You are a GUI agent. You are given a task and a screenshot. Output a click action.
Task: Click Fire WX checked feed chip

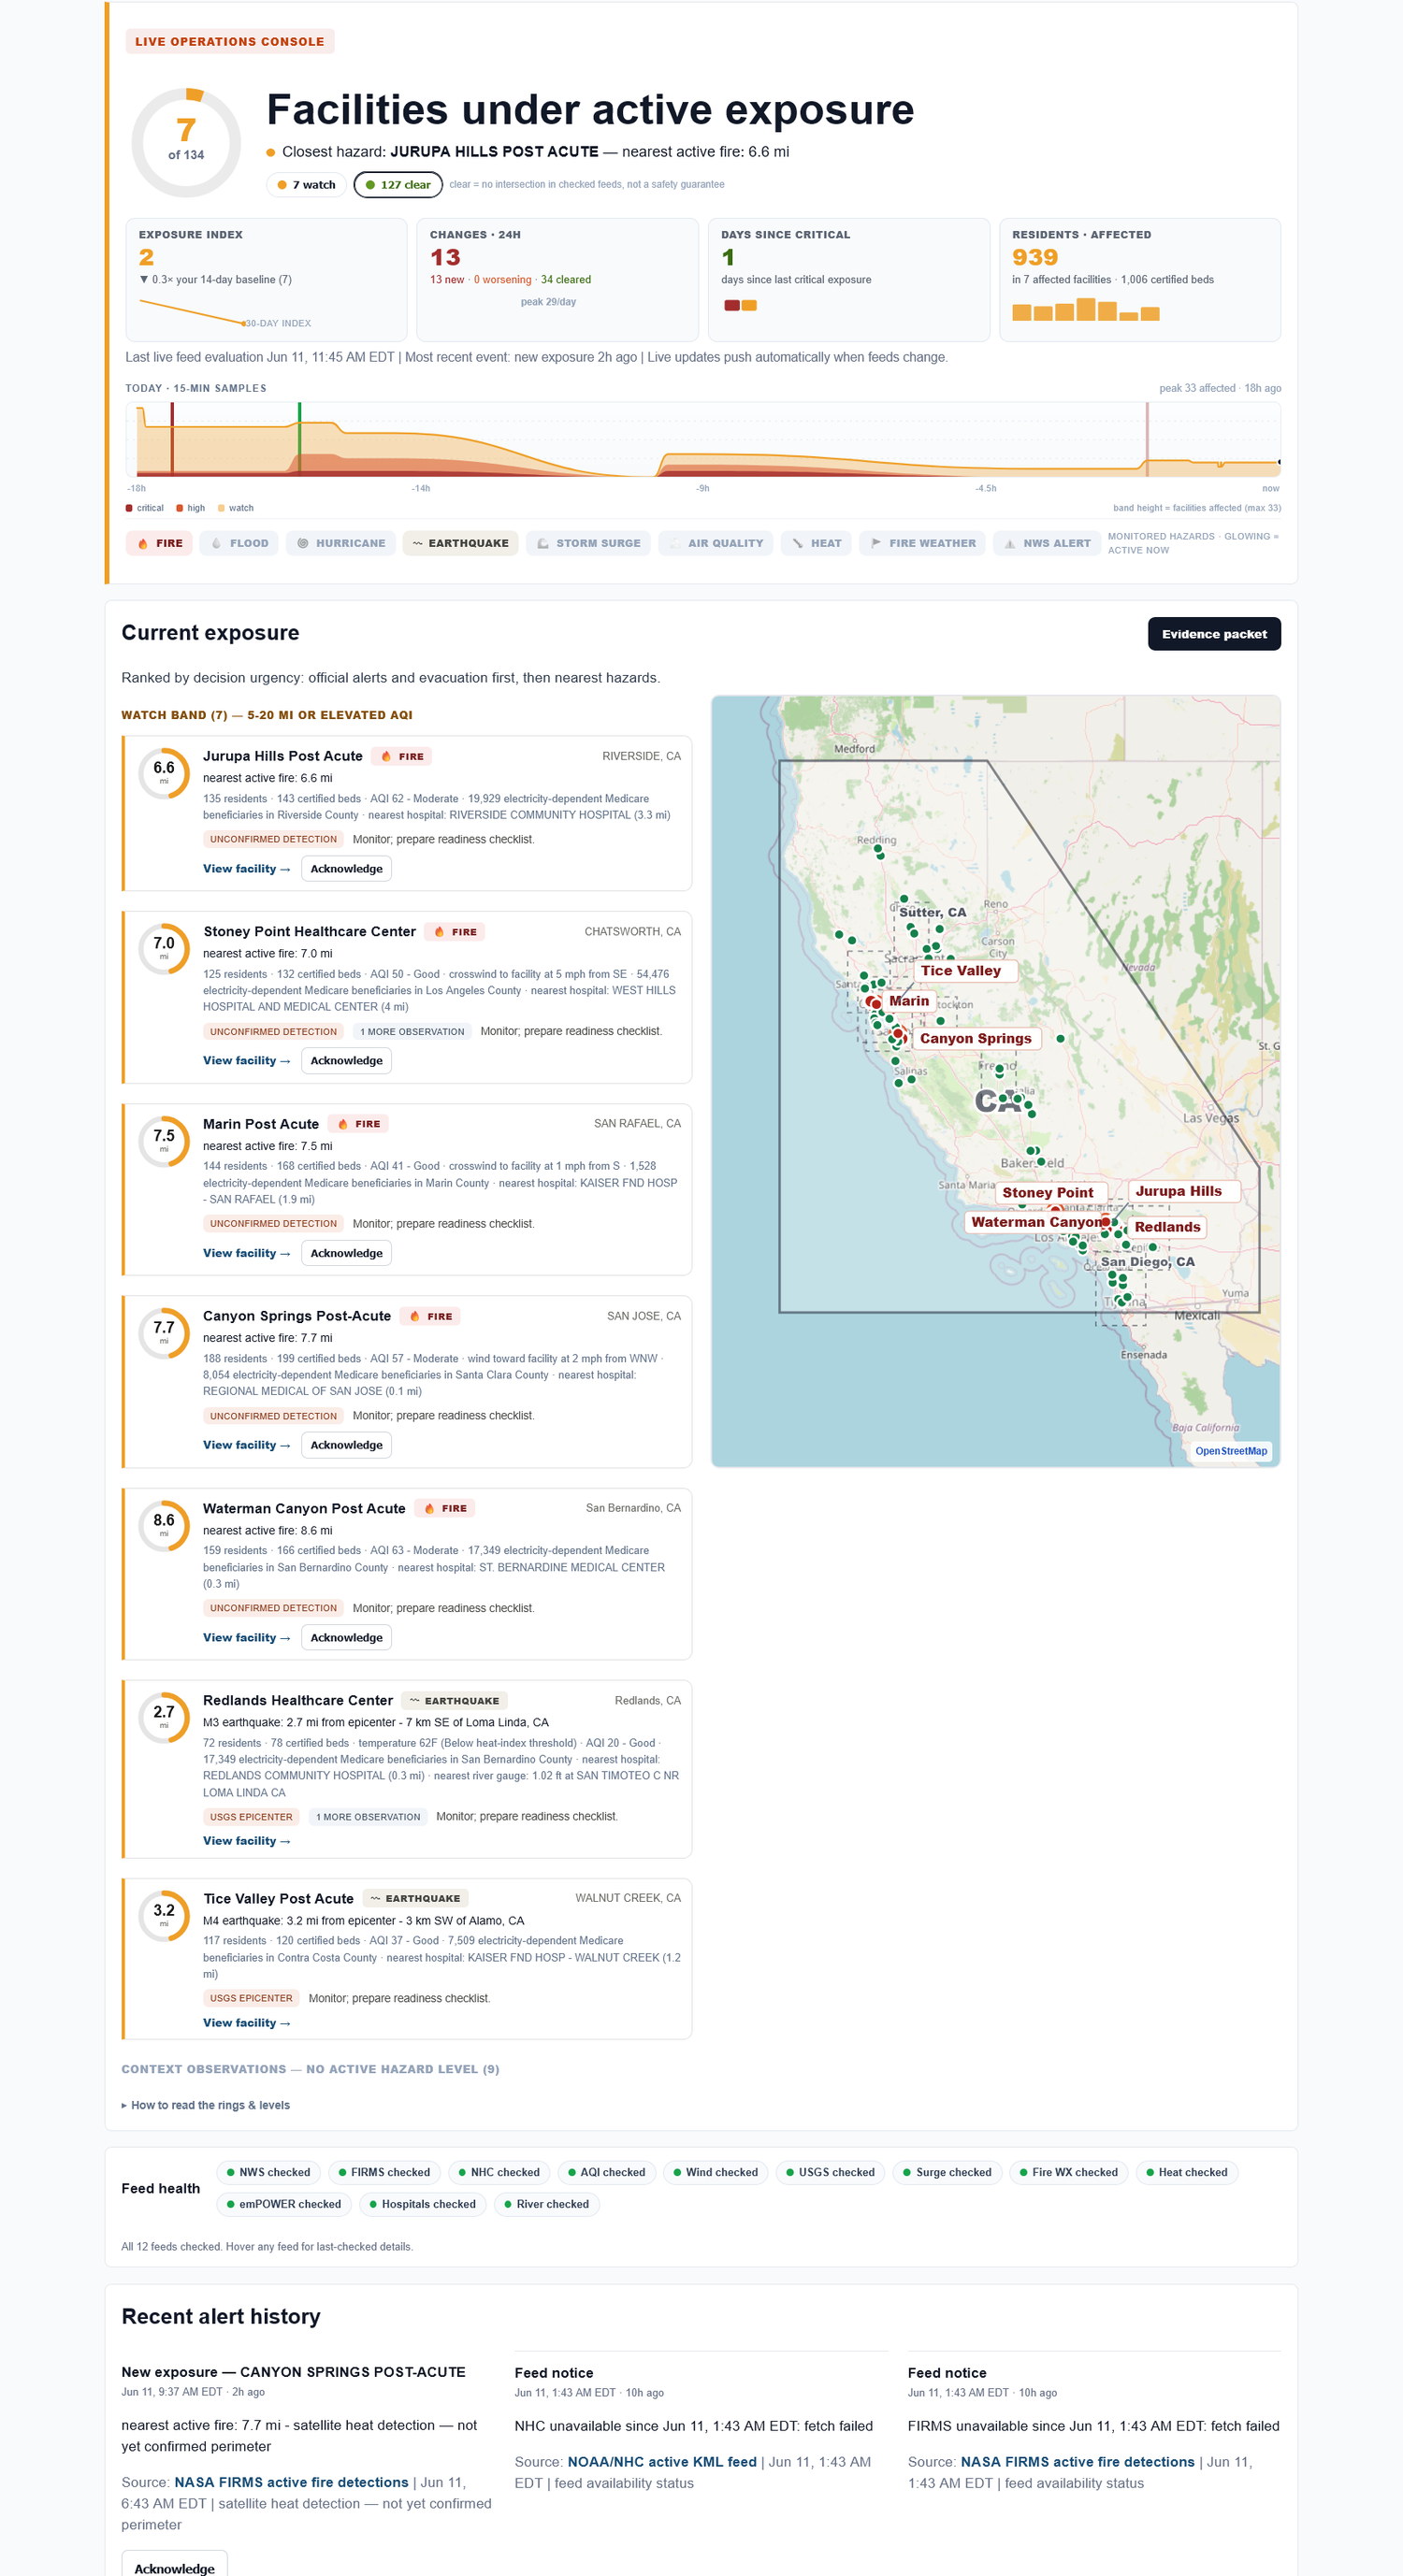point(1069,2173)
